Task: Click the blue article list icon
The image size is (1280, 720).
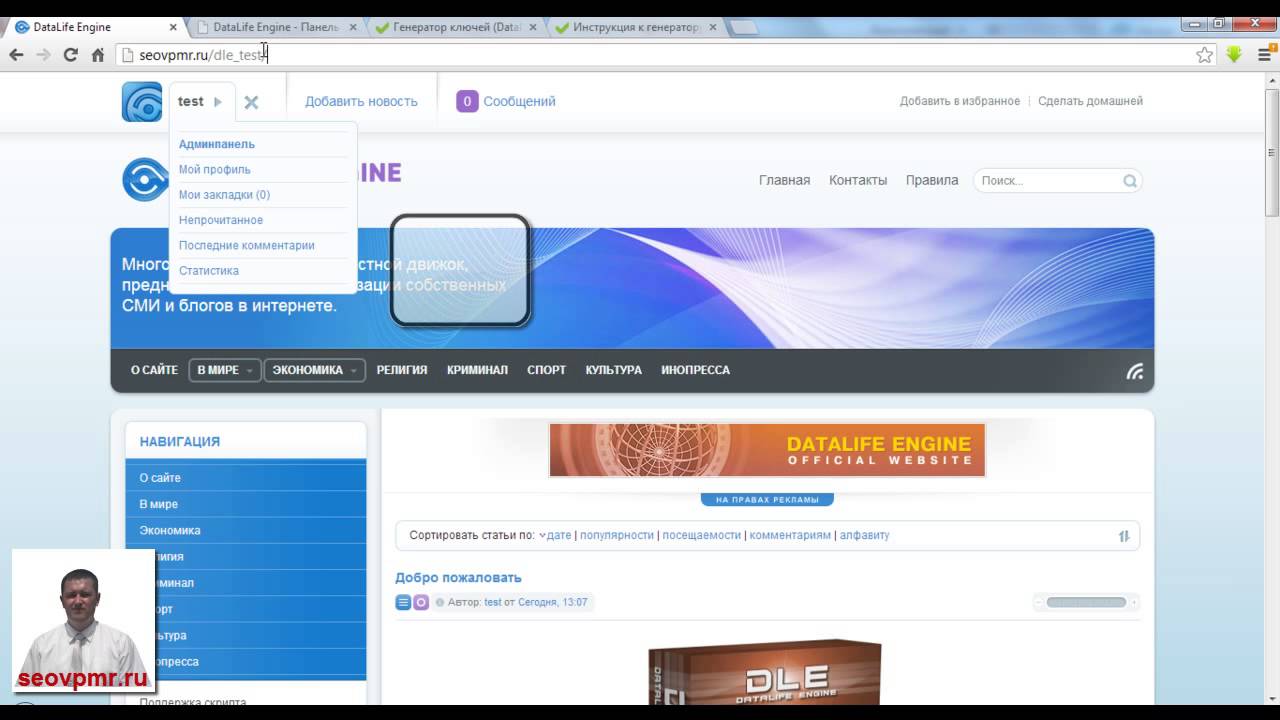Action: 403,602
